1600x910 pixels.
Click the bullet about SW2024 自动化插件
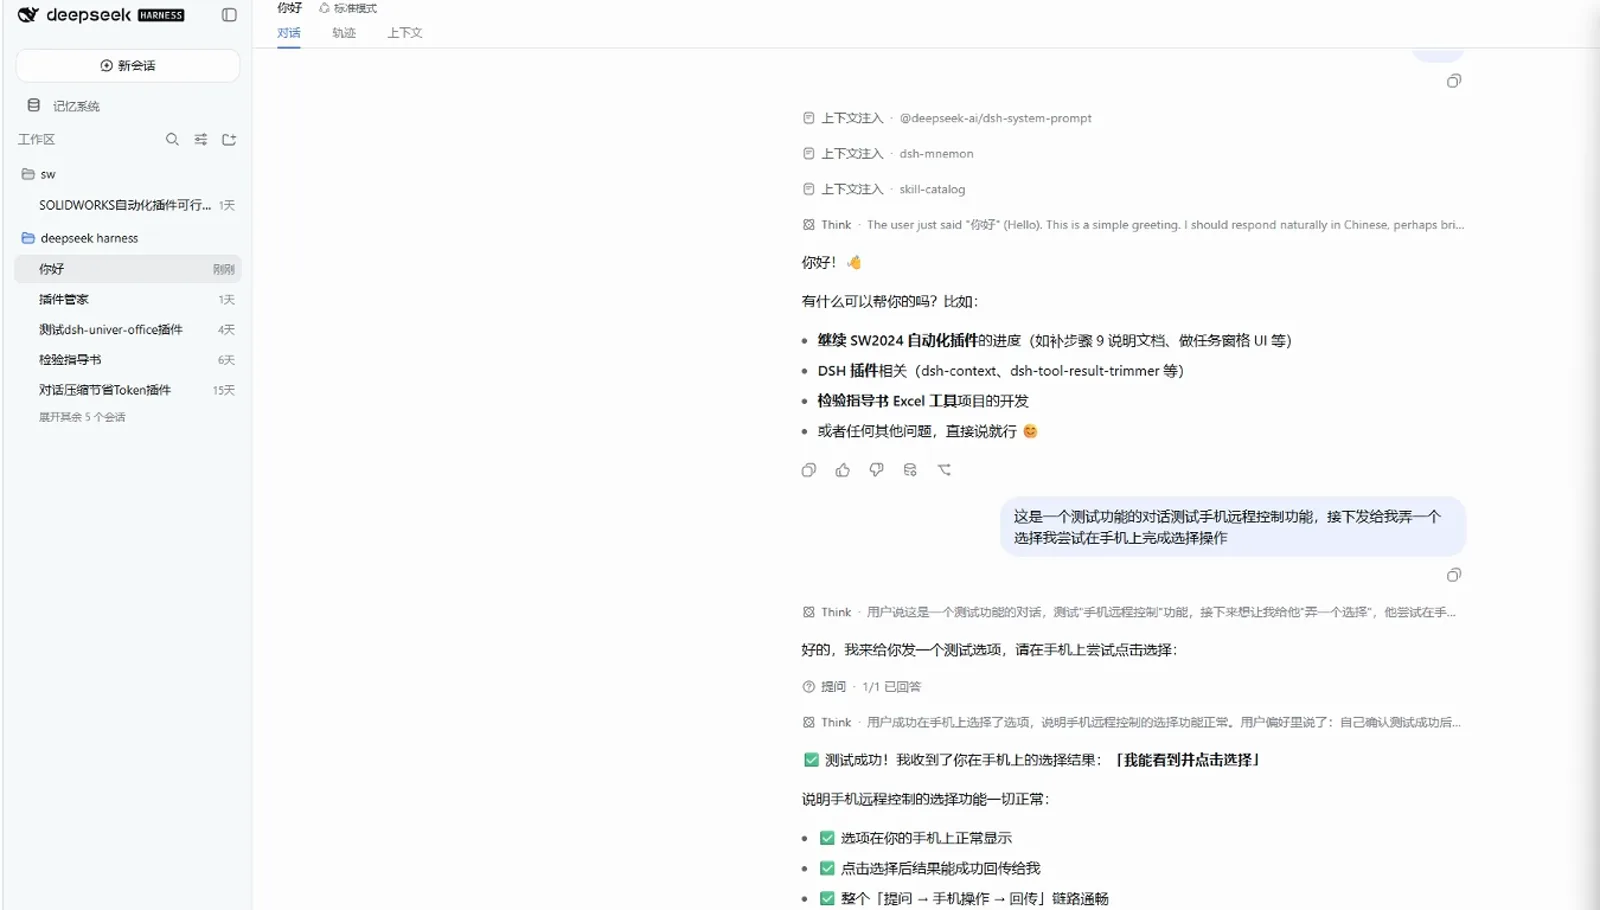click(1054, 341)
